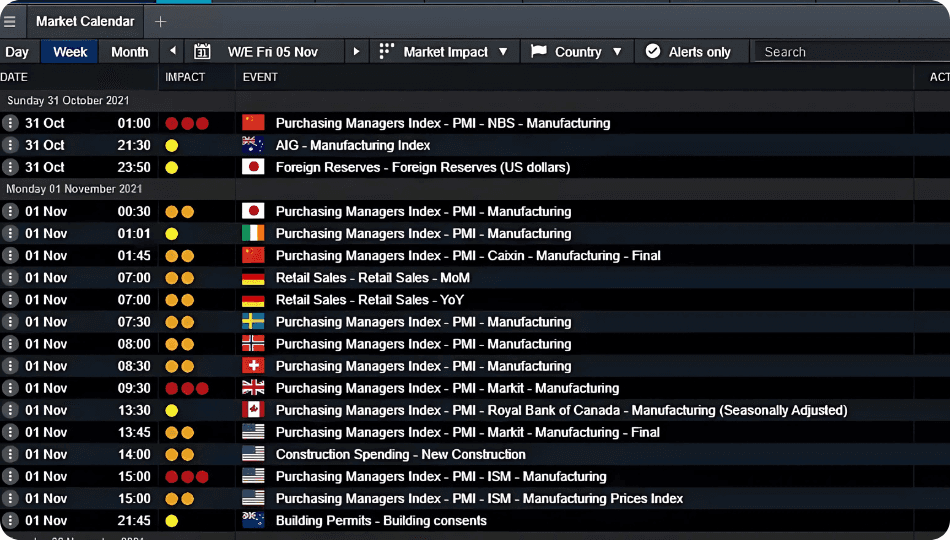
Task: Open row options for Construction Spending event
Action: [x=10, y=454]
